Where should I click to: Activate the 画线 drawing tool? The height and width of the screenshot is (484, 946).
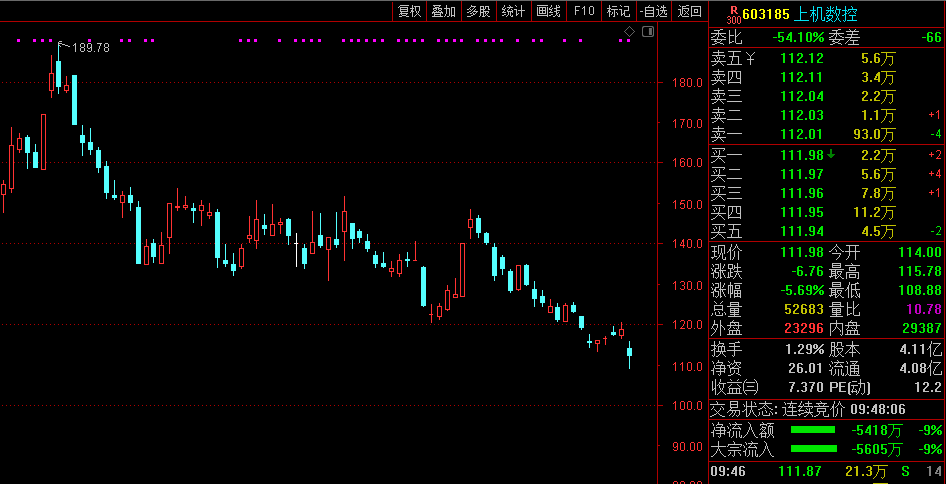click(548, 11)
